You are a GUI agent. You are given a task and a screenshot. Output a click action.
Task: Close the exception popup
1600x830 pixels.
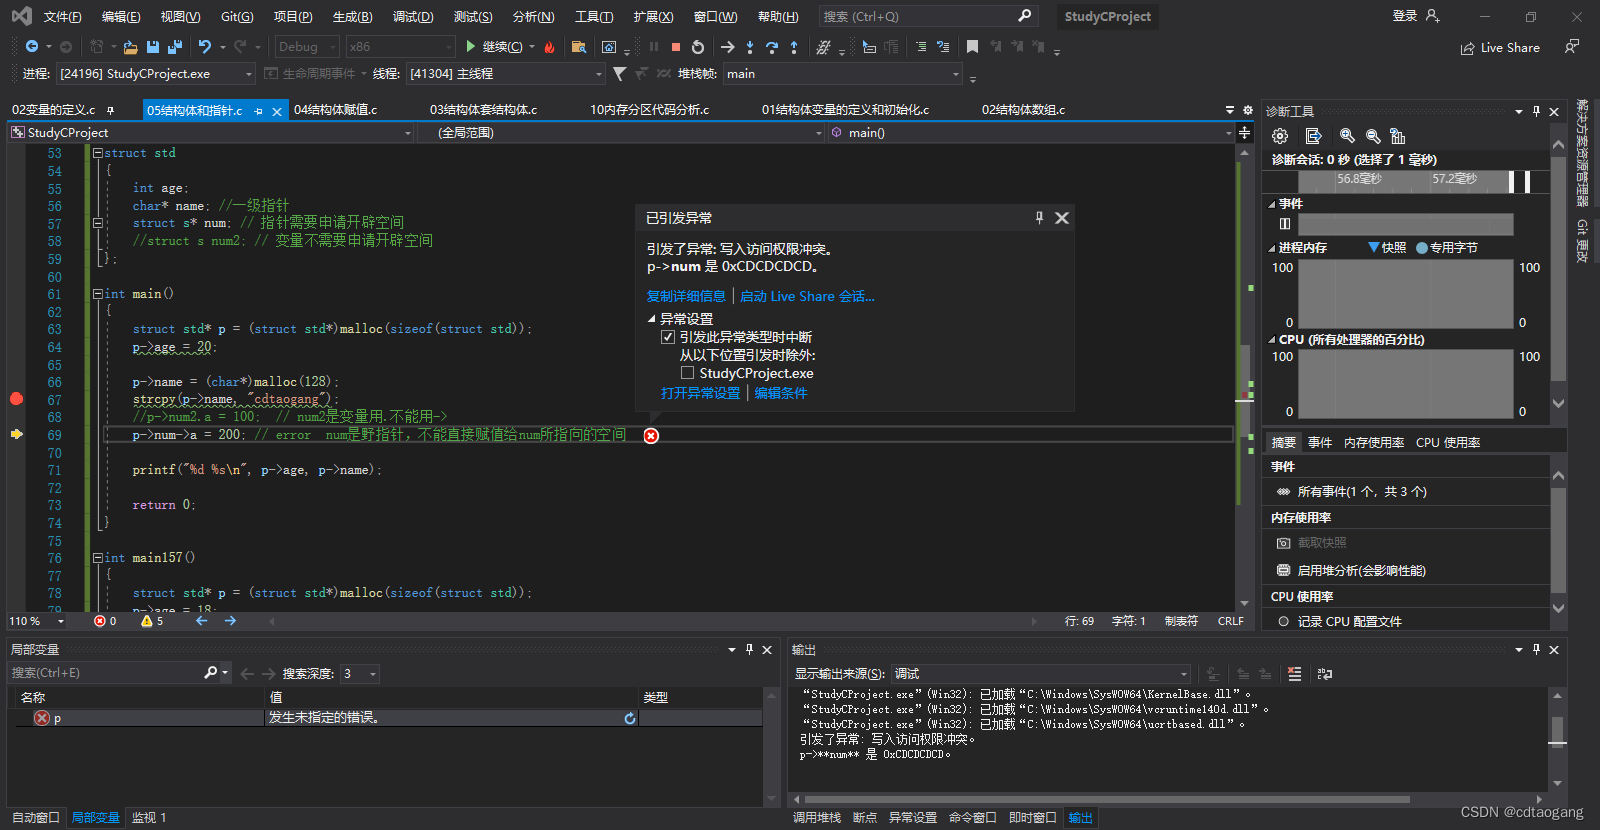click(x=1062, y=218)
